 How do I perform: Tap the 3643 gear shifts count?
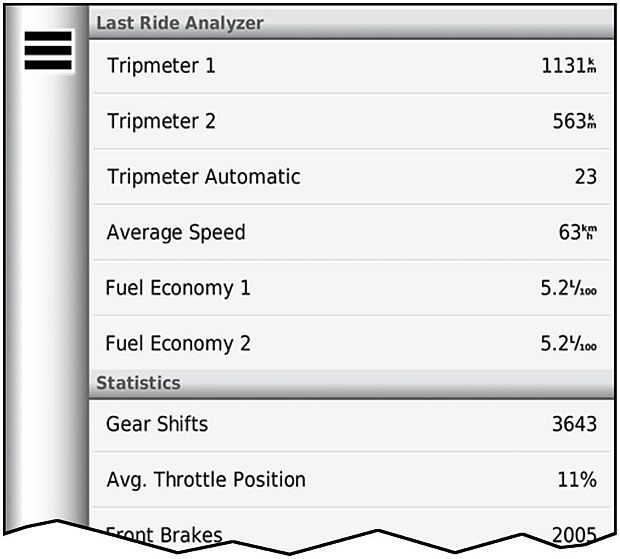pos(574,424)
